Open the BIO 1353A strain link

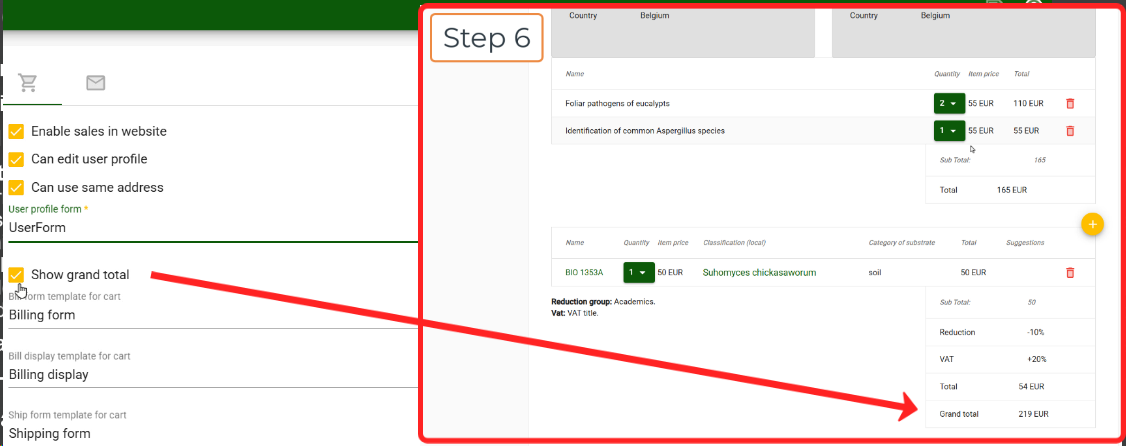584,272
